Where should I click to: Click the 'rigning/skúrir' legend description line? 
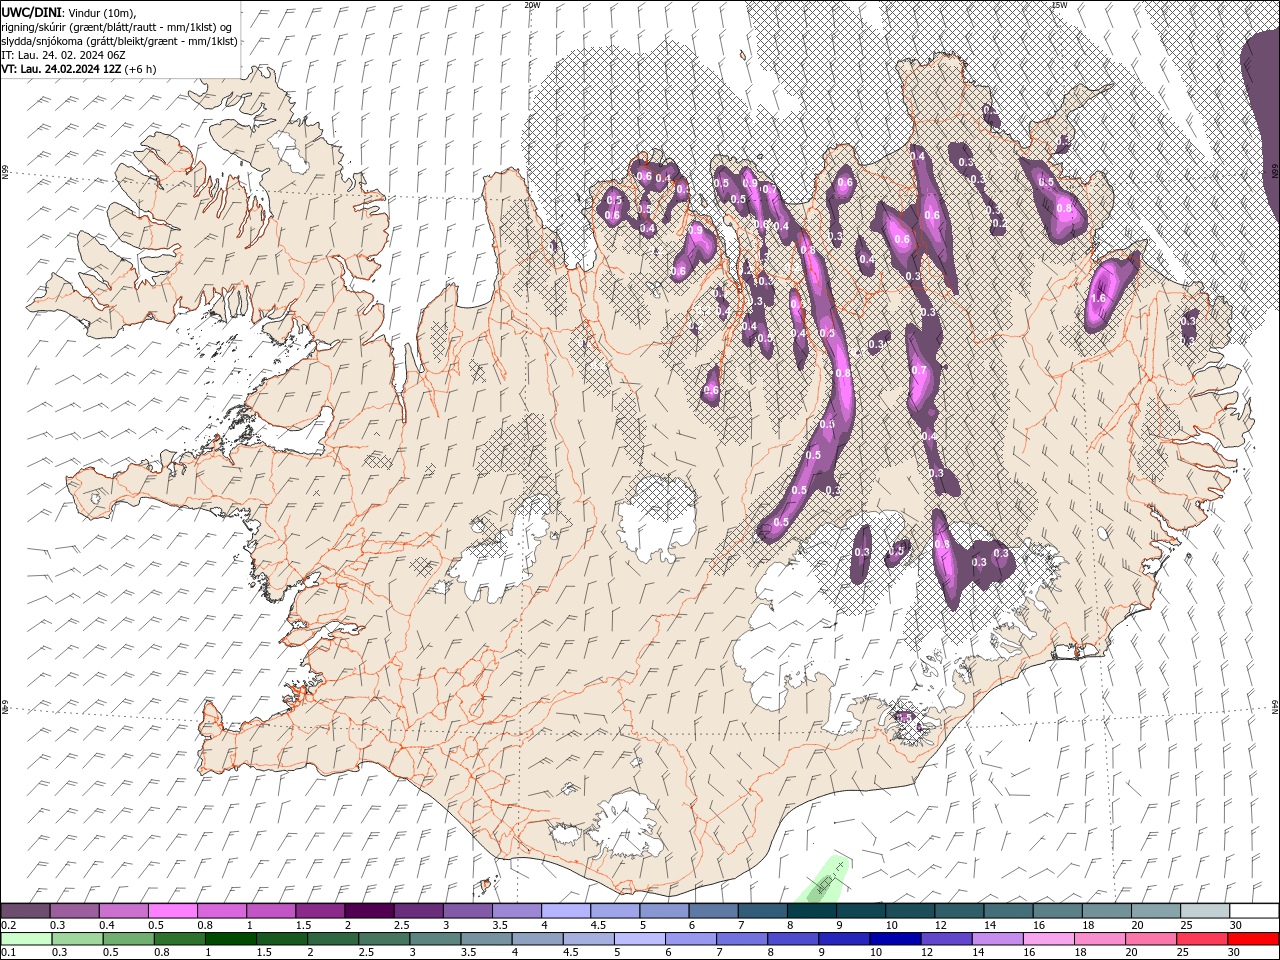click(117, 26)
